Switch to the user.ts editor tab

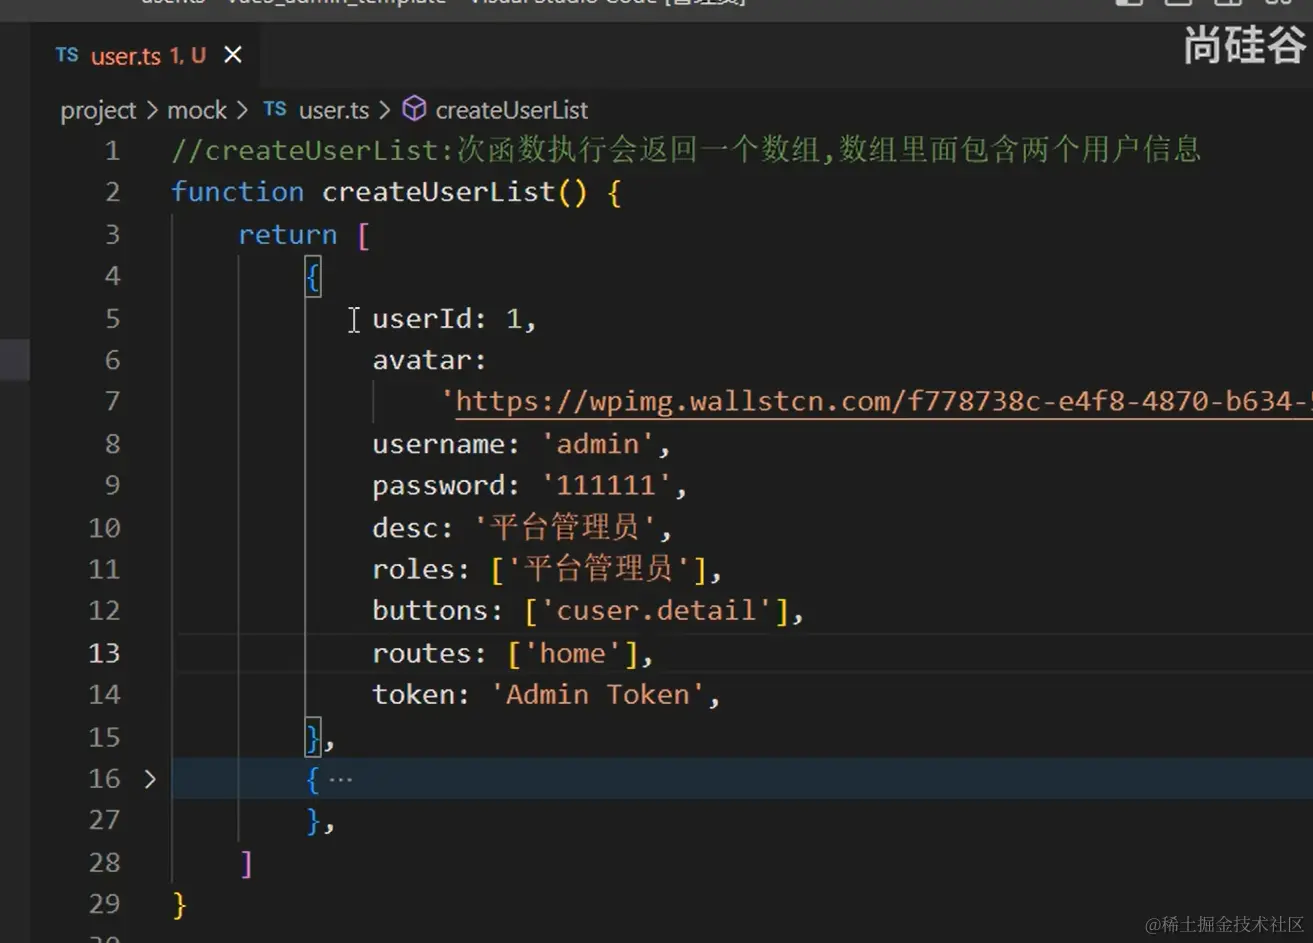pyautogui.click(x=148, y=56)
